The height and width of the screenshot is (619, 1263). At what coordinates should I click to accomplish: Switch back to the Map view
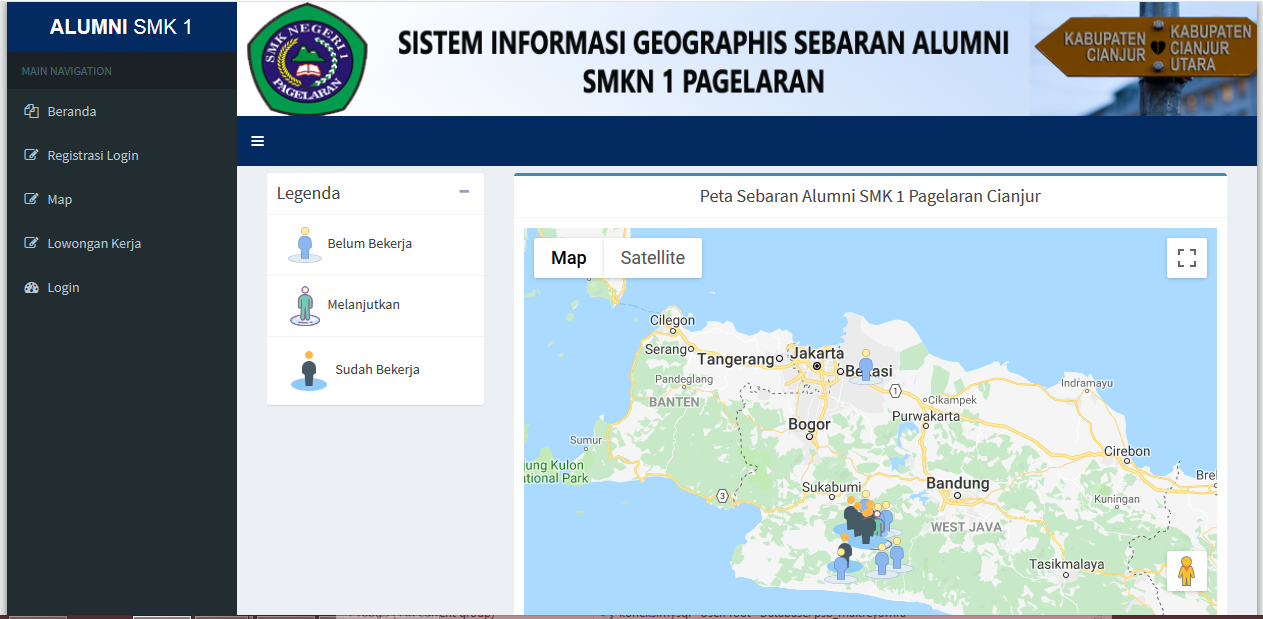tap(568, 257)
